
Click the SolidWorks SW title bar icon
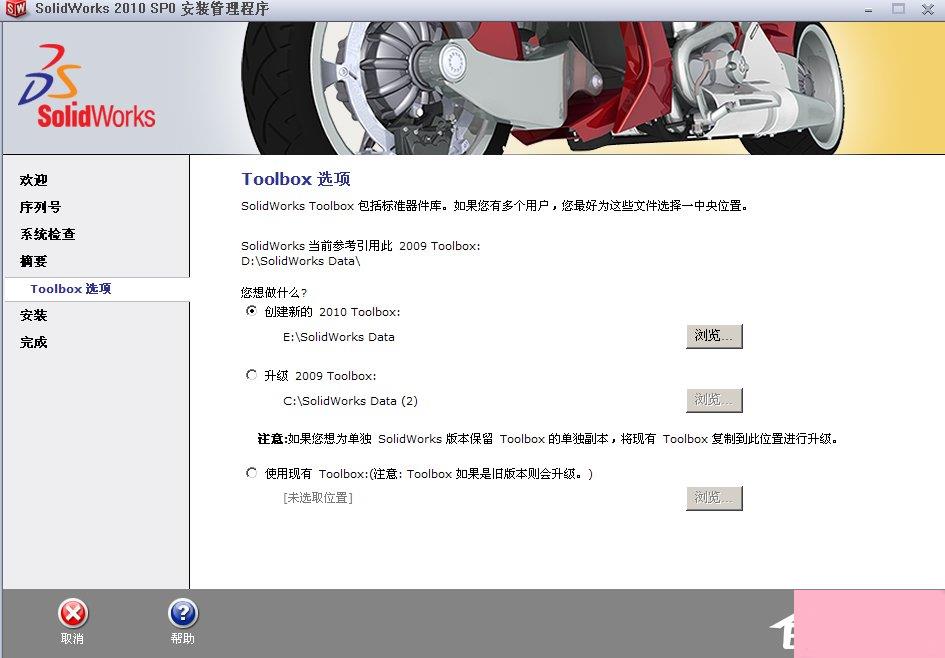(16, 9)
